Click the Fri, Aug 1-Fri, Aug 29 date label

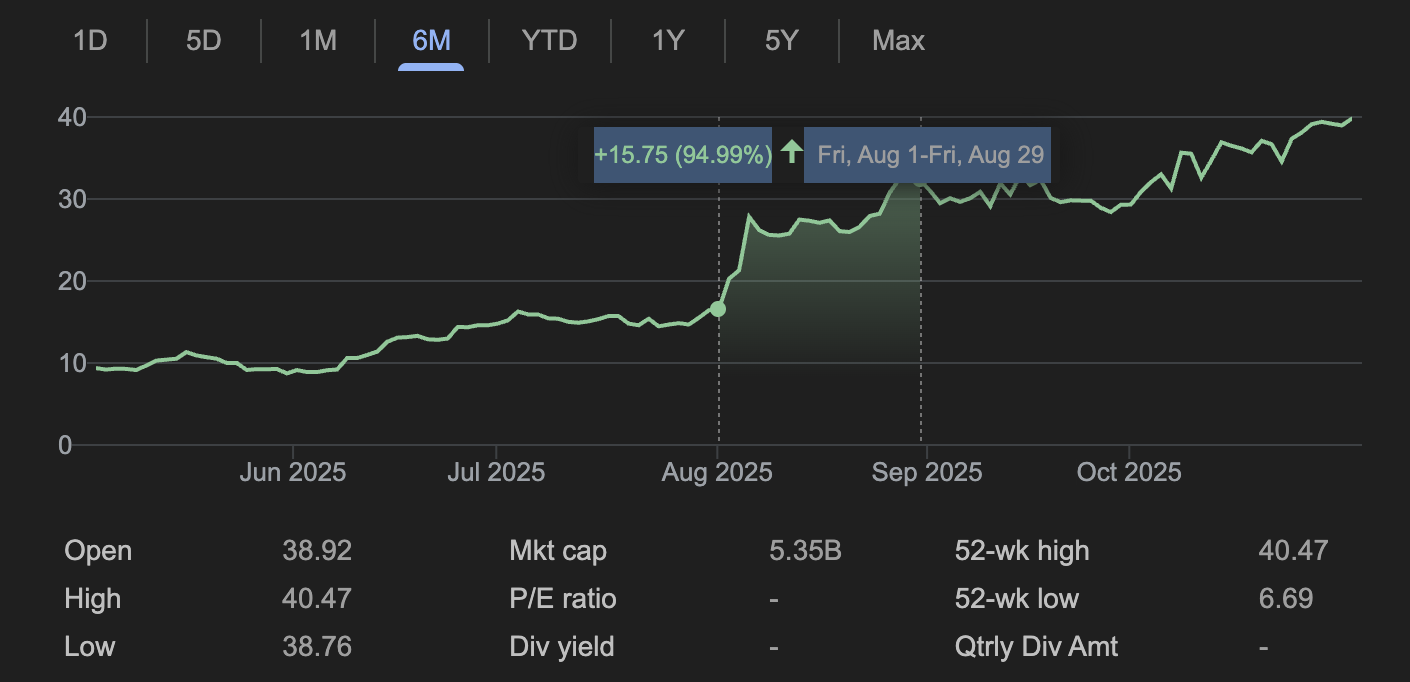click(927, 154)
